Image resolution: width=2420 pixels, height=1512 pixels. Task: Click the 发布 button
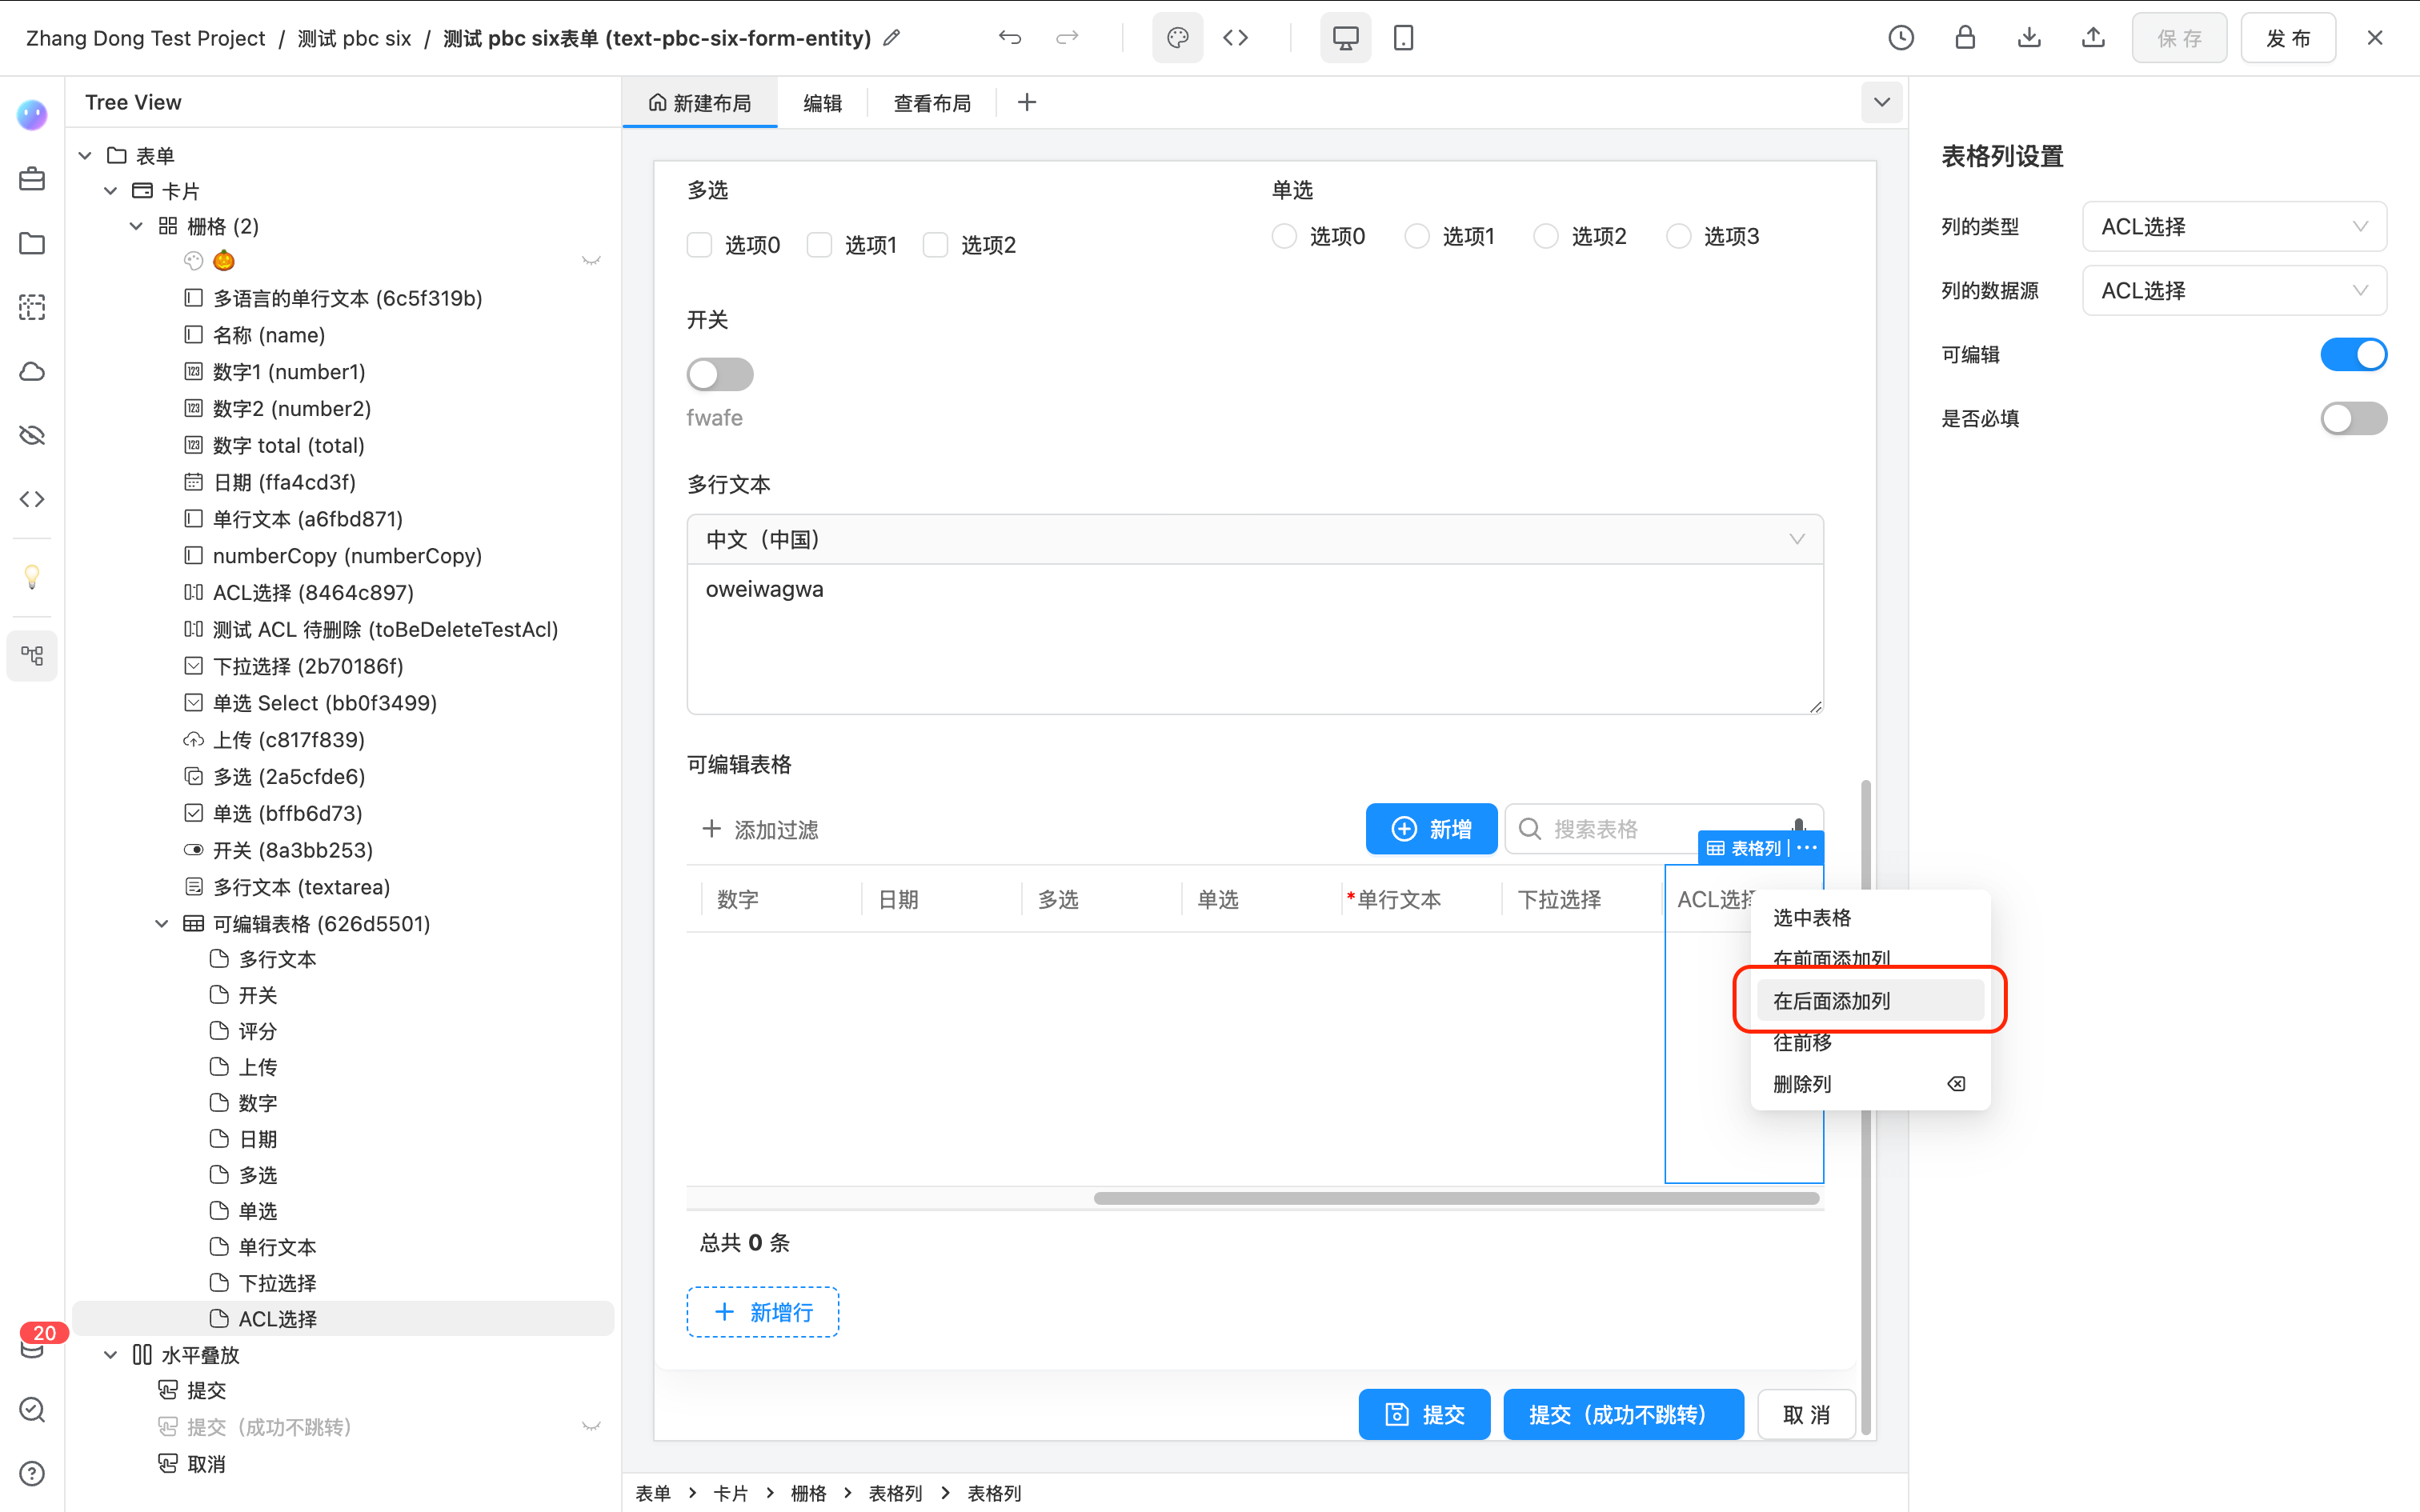[2287, 38]
